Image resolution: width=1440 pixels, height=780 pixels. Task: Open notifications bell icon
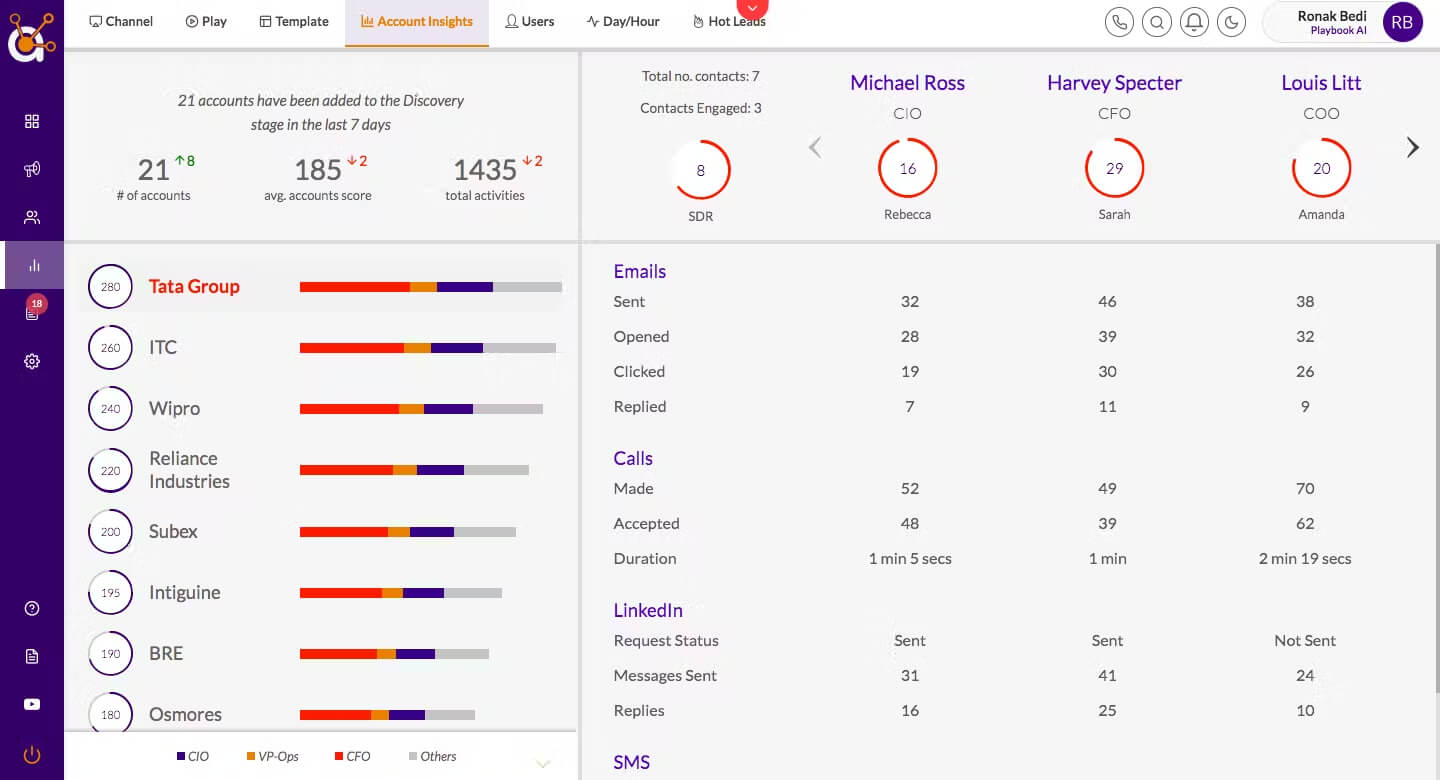click(x=1194, y=22)
